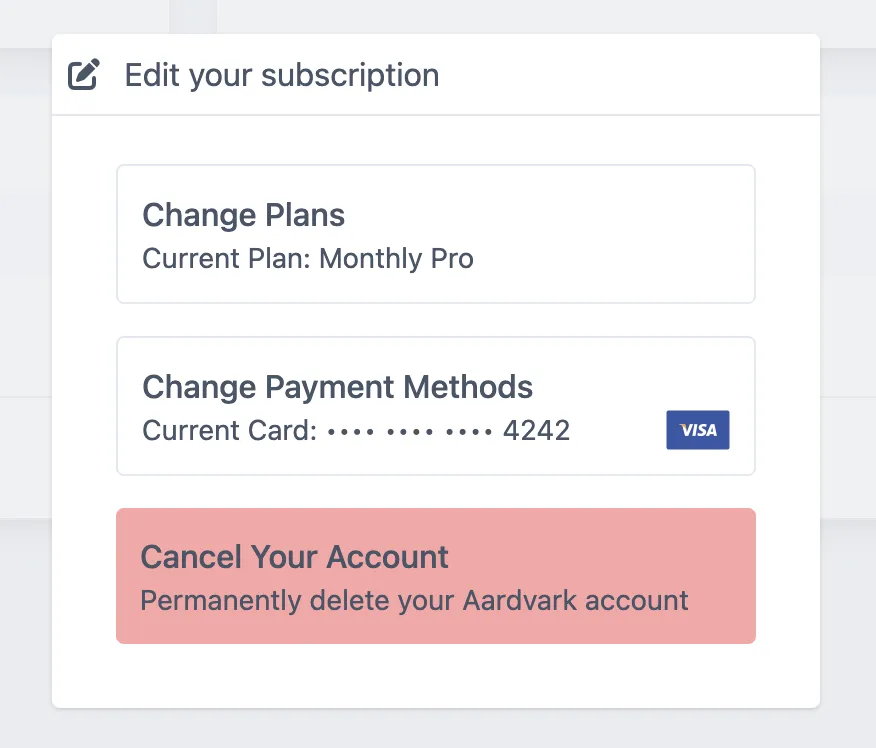Click the Current Plan: Monthly Pro text
Viewport: 876px width, 748px height.
pyautogui.click(x=308, y=258)
